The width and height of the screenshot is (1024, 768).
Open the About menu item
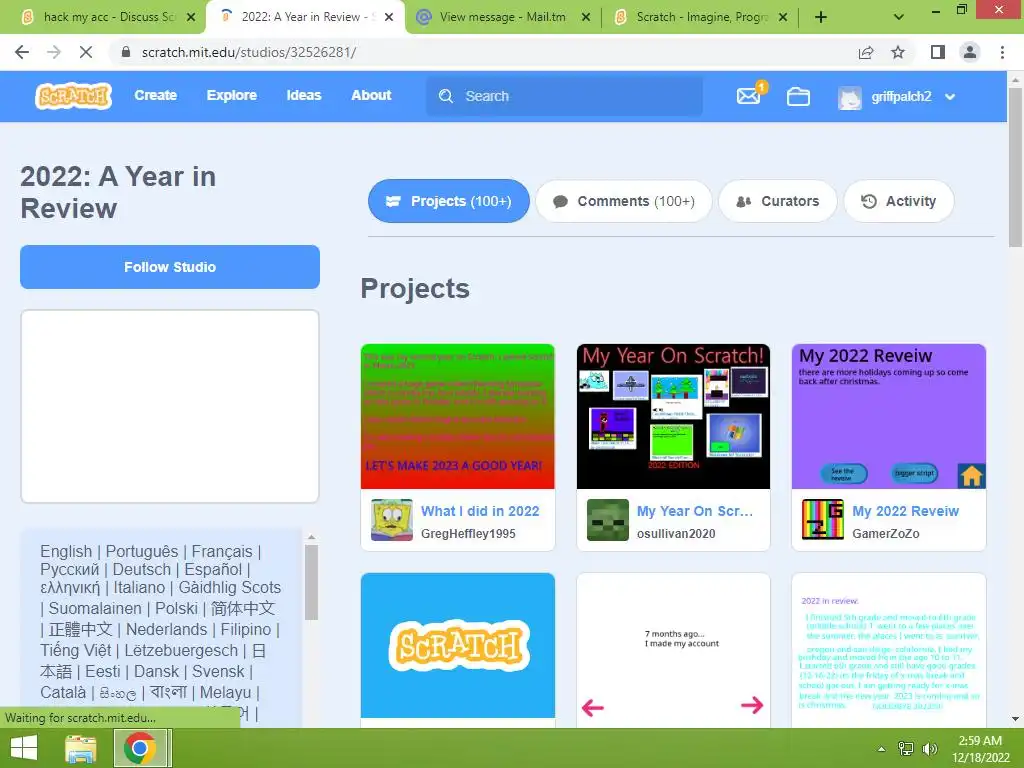(371, 95)
